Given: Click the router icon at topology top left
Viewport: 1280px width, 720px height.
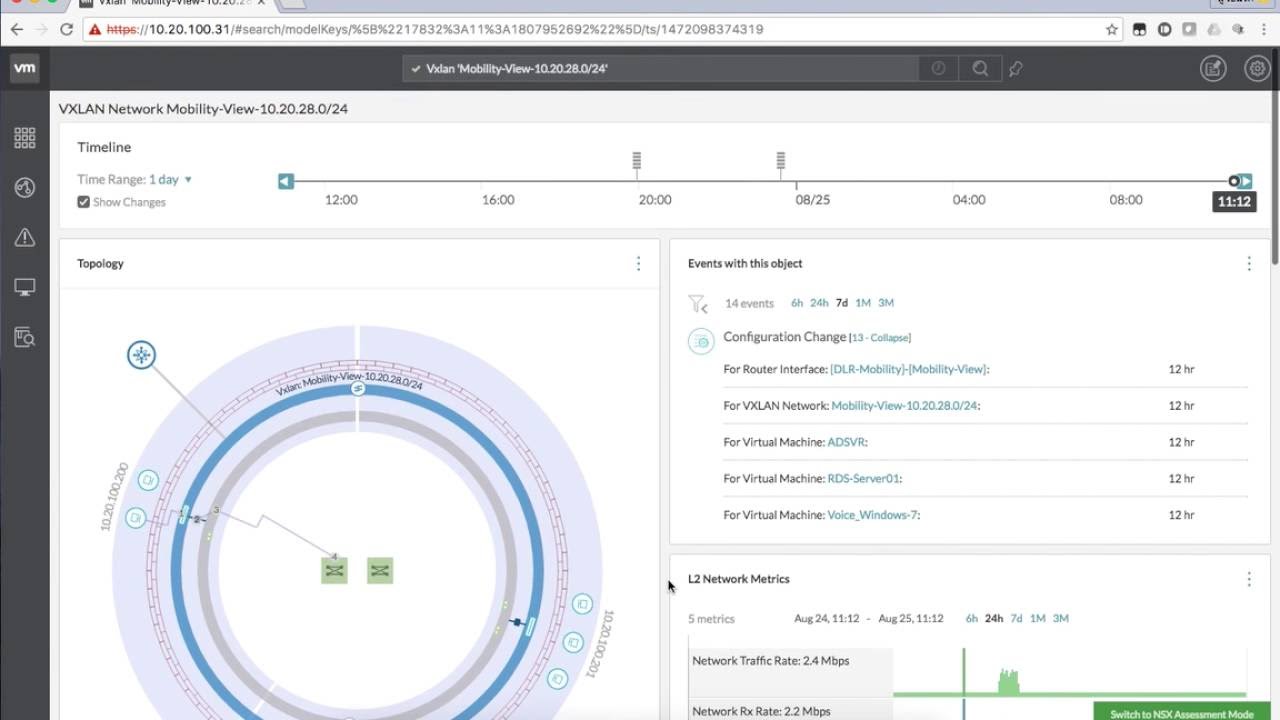Looking at the screenshot, I should pos(142,355).
